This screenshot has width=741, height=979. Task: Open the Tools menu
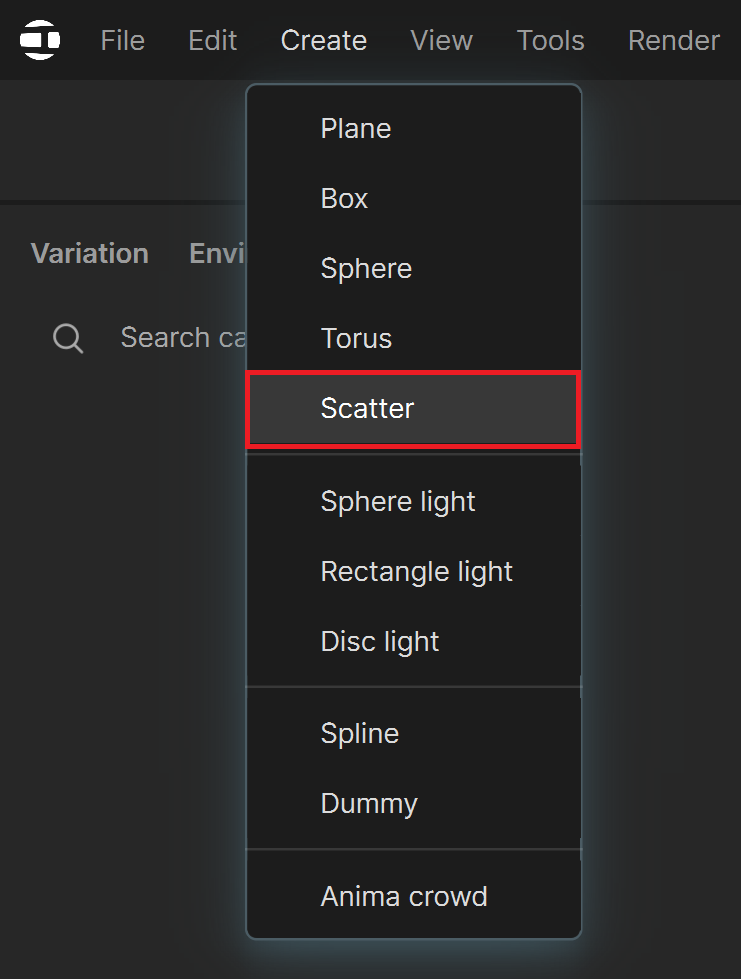pyautogui.click(x=551, y=41)
